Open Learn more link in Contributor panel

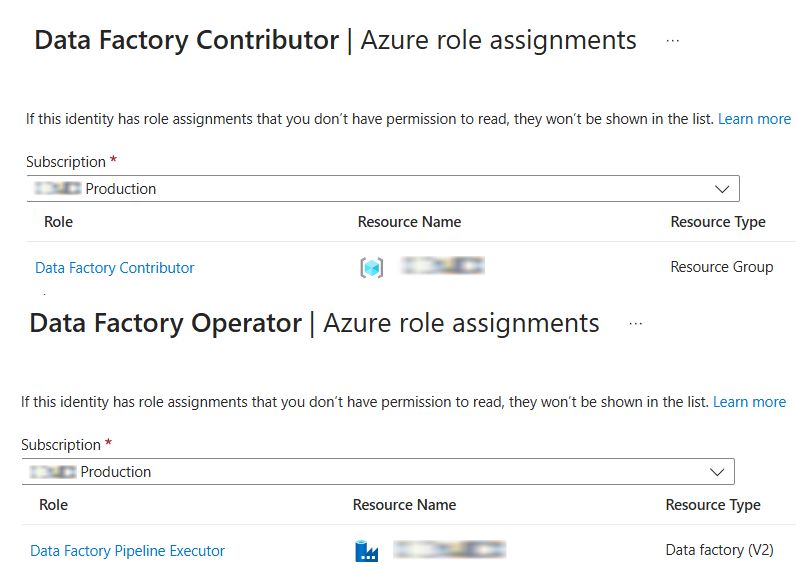[x=754, y=119]
